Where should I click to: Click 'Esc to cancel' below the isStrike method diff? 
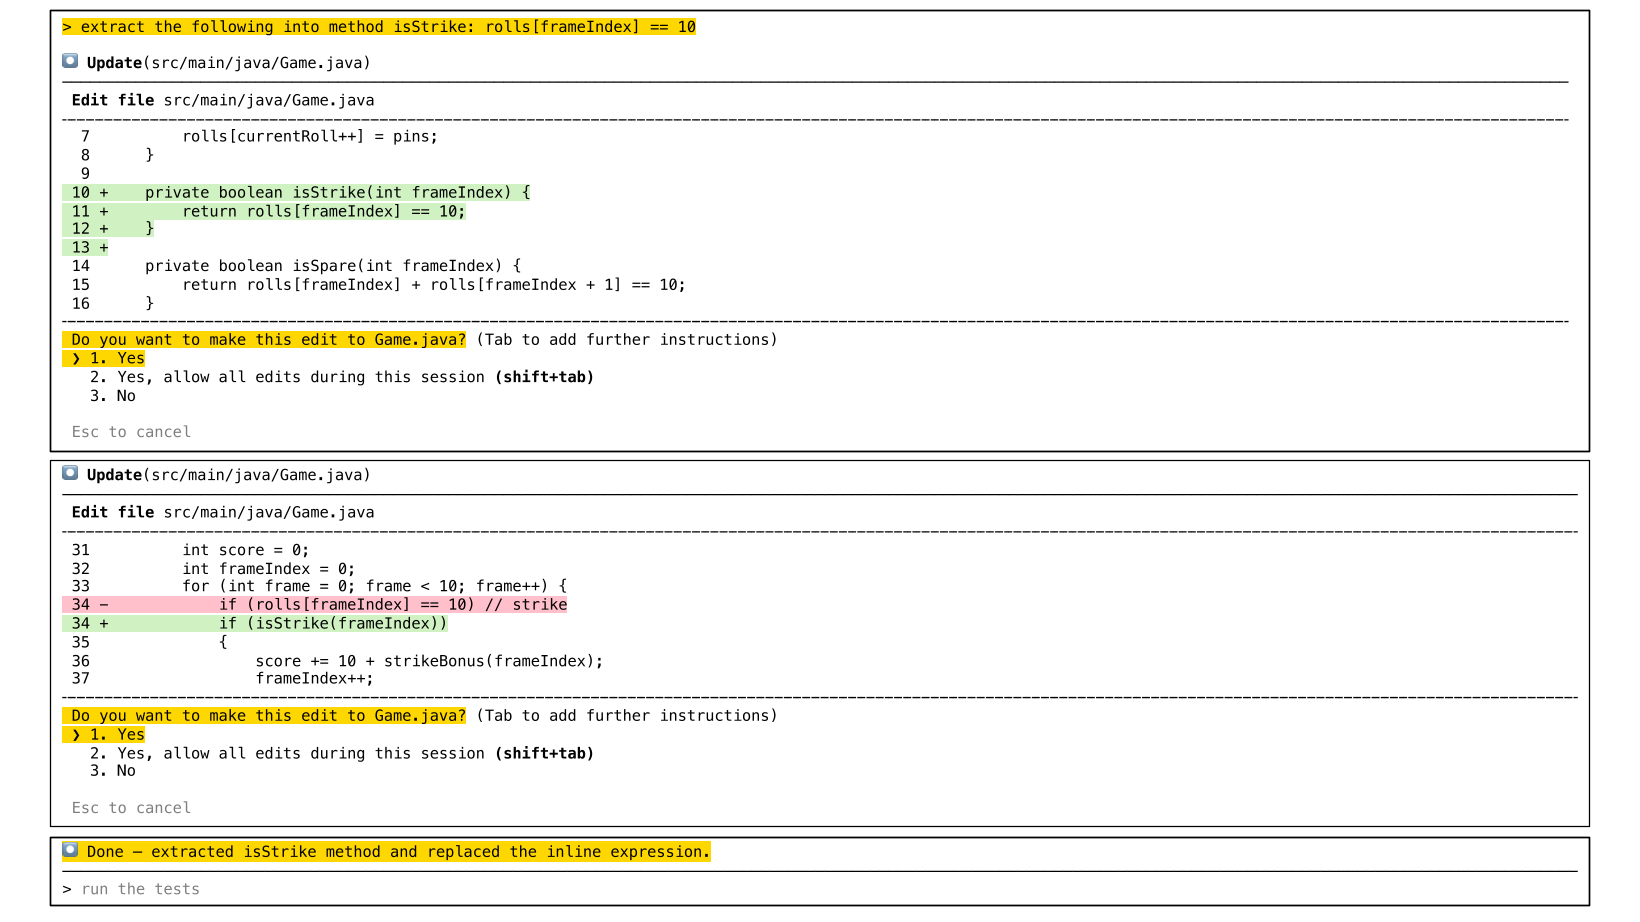point(131,432)
